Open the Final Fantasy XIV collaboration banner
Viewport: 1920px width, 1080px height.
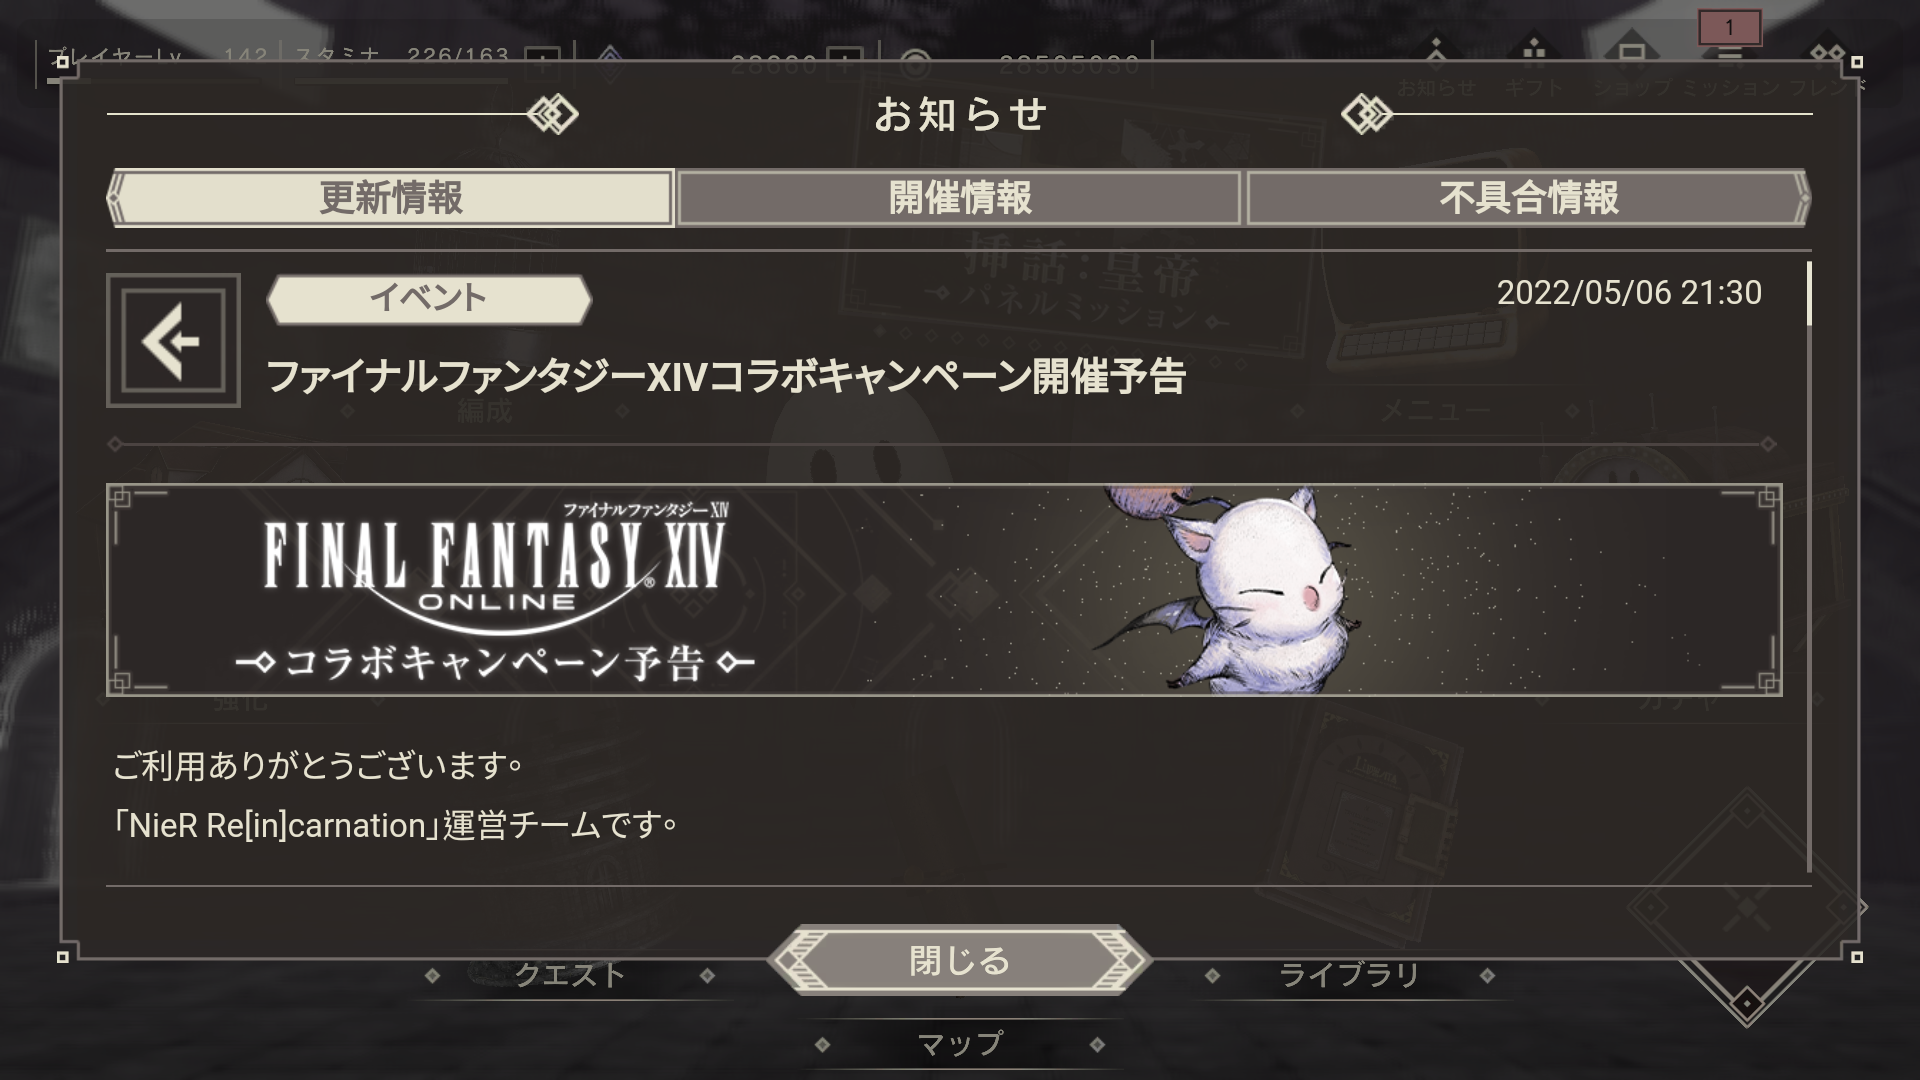click(944, 590)
